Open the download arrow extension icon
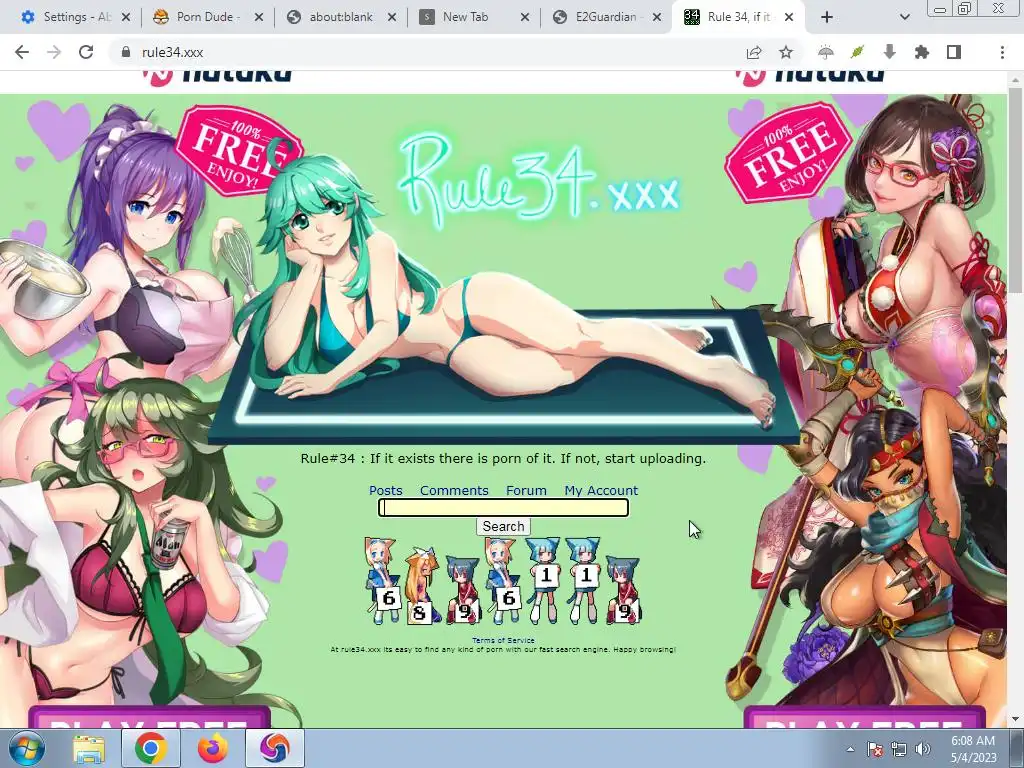The image size is (1024, 768). 889,52
